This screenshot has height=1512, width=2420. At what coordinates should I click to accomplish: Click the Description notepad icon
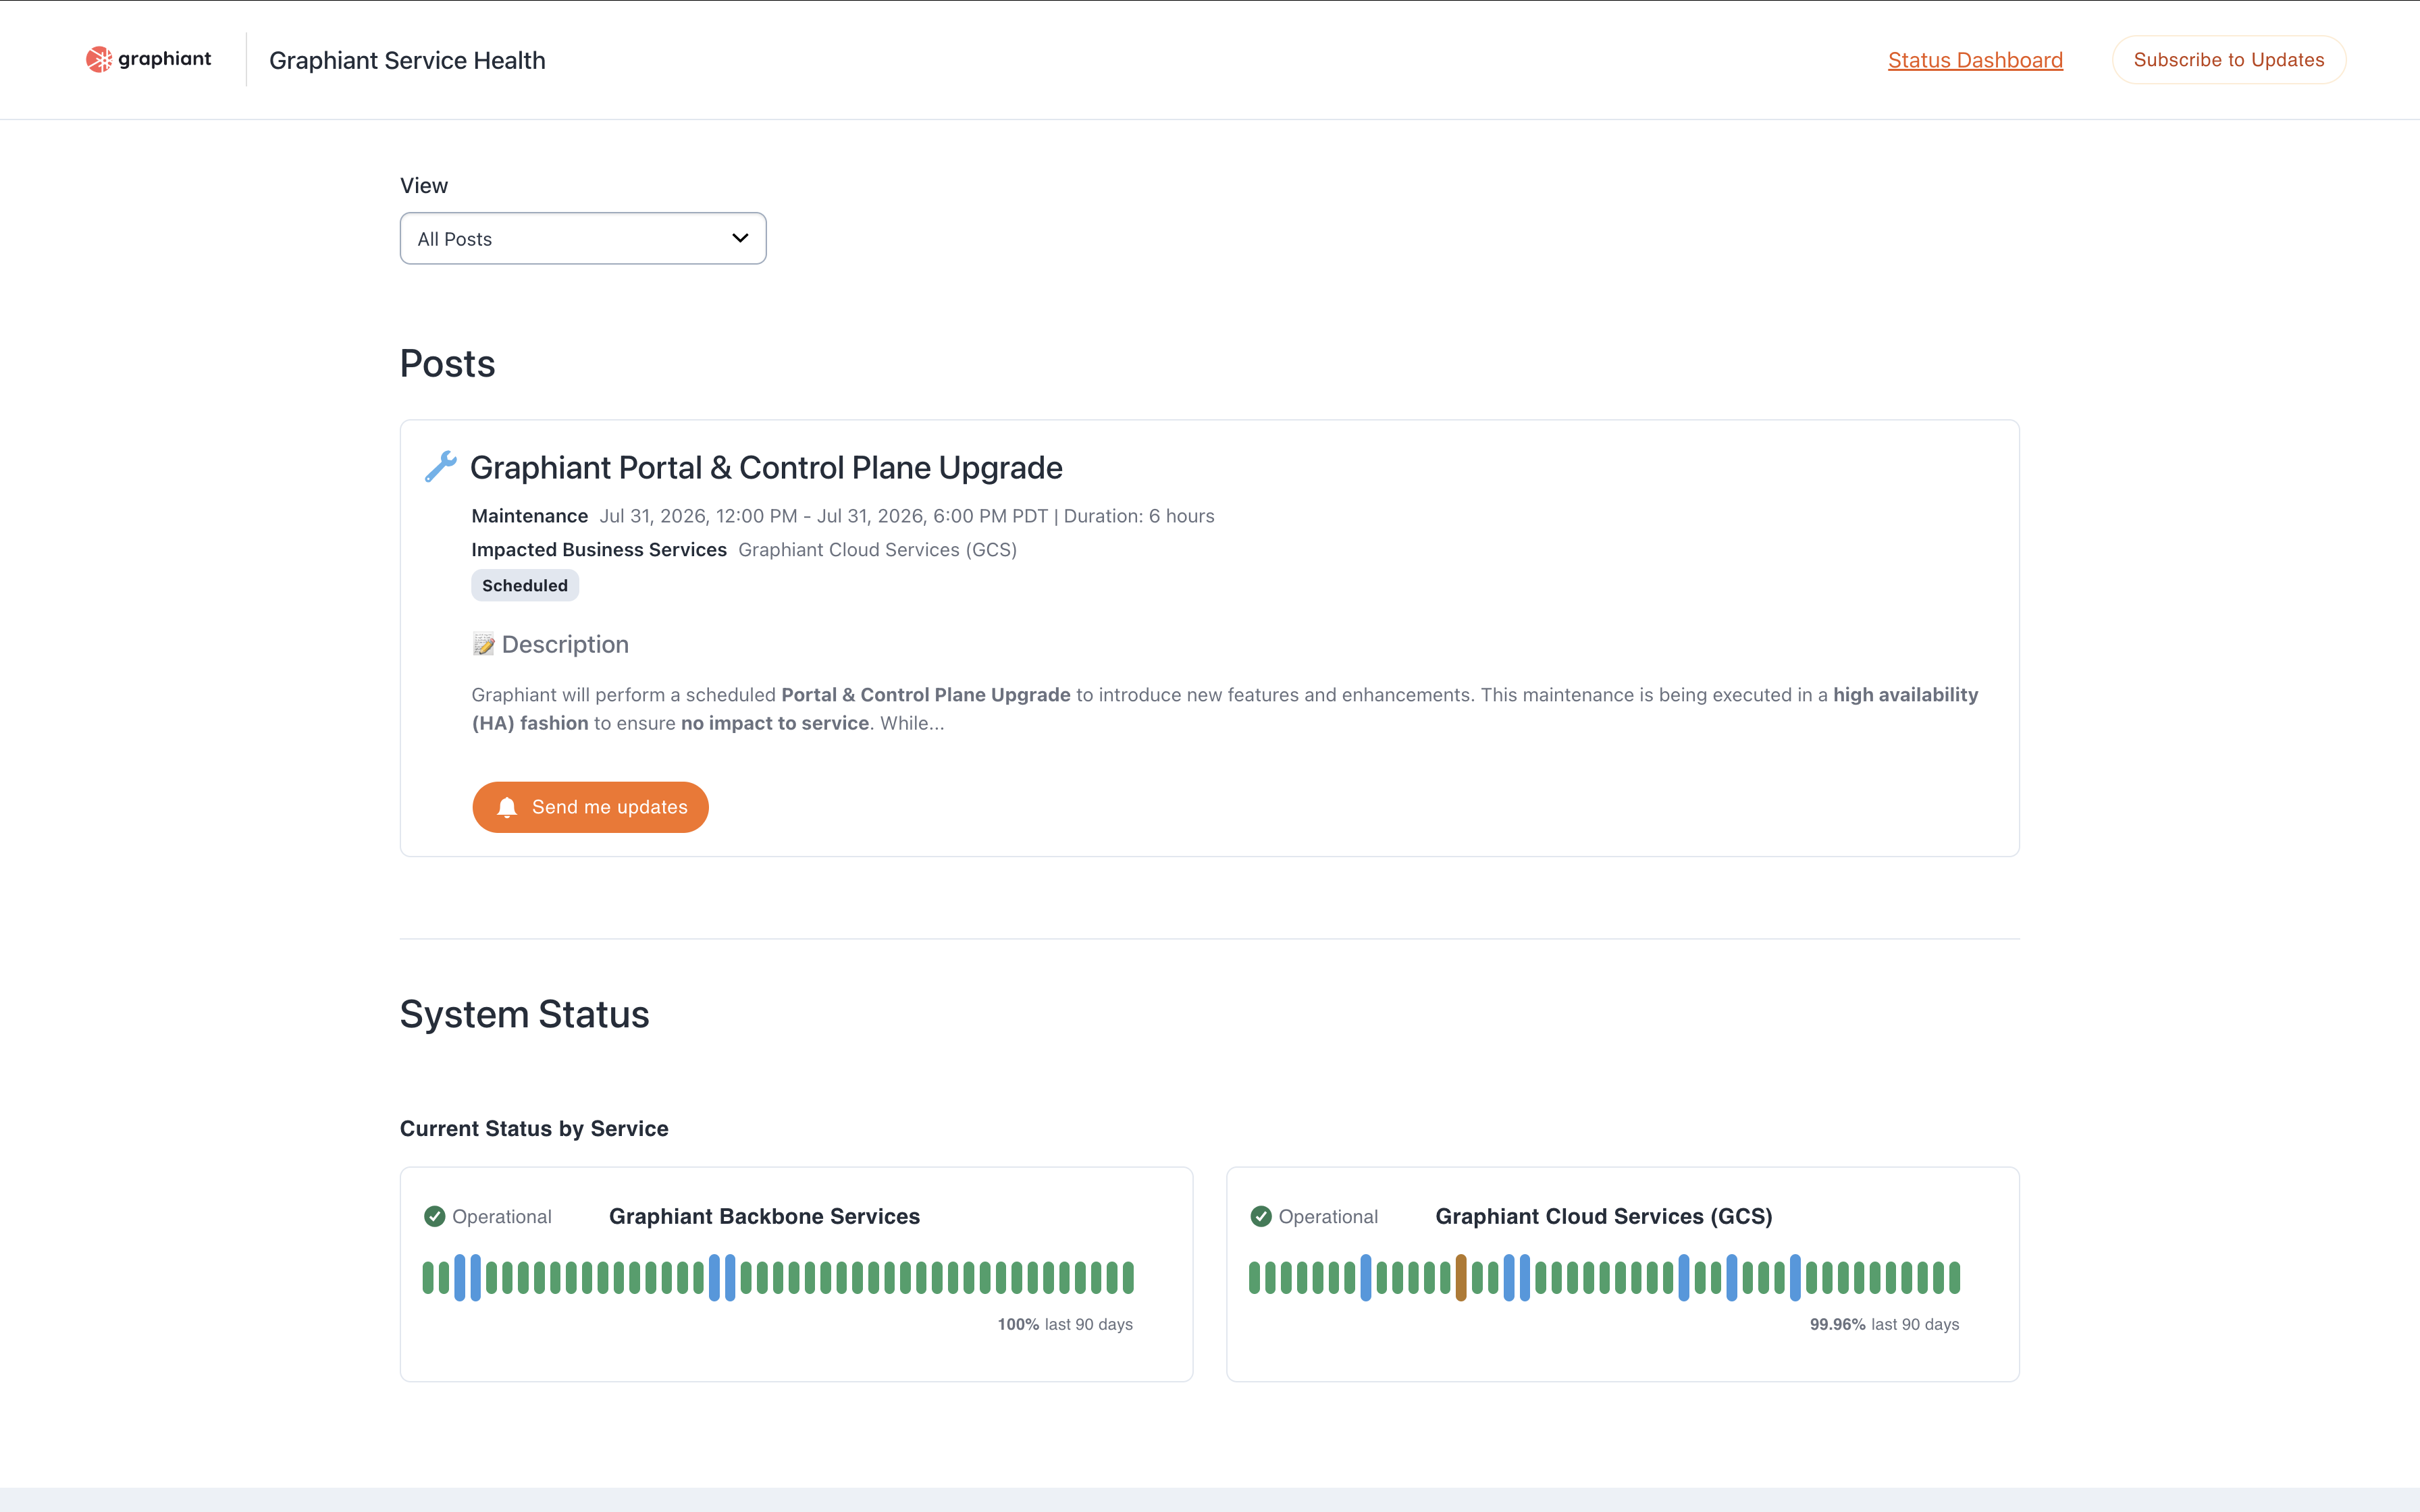(x=484, y=644)
